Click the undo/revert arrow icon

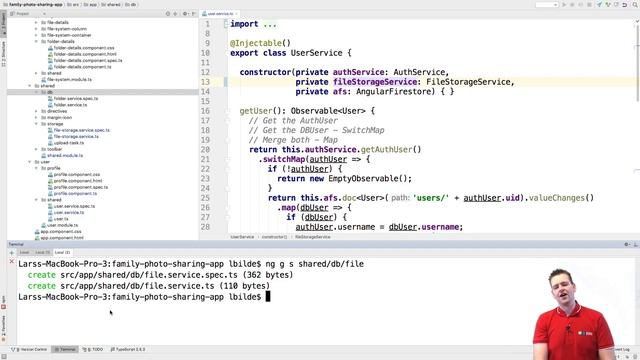pos(624,4)
